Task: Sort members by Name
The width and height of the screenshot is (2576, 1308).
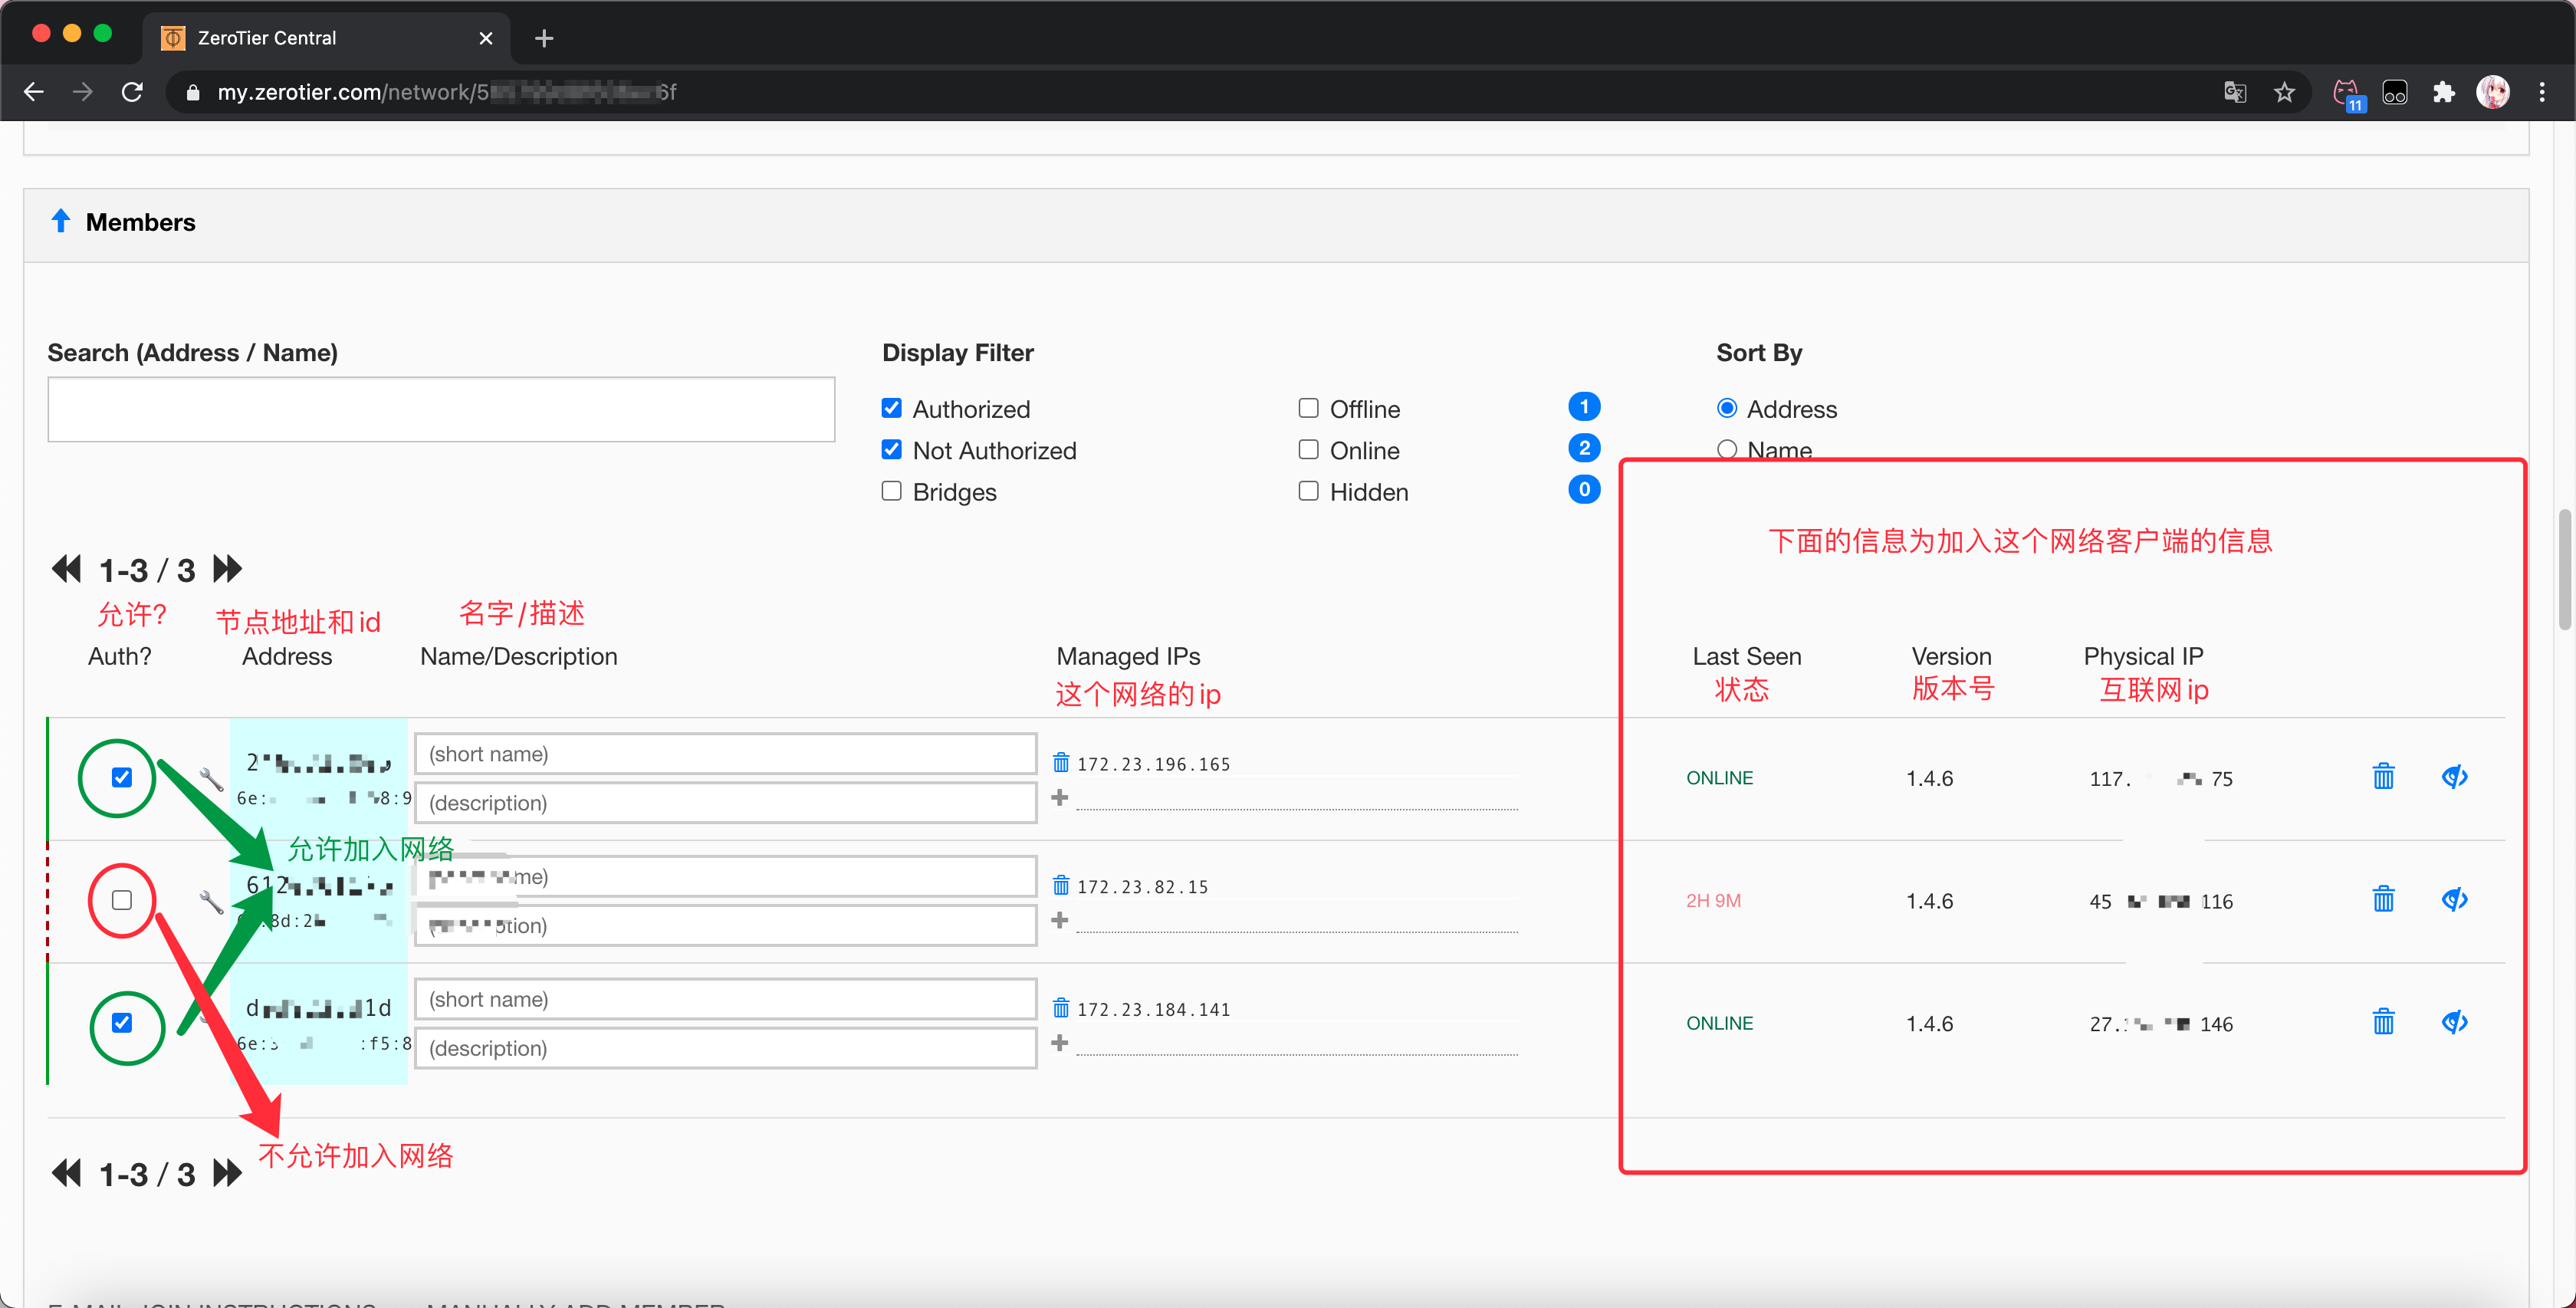Action: tap(1726, 450)
